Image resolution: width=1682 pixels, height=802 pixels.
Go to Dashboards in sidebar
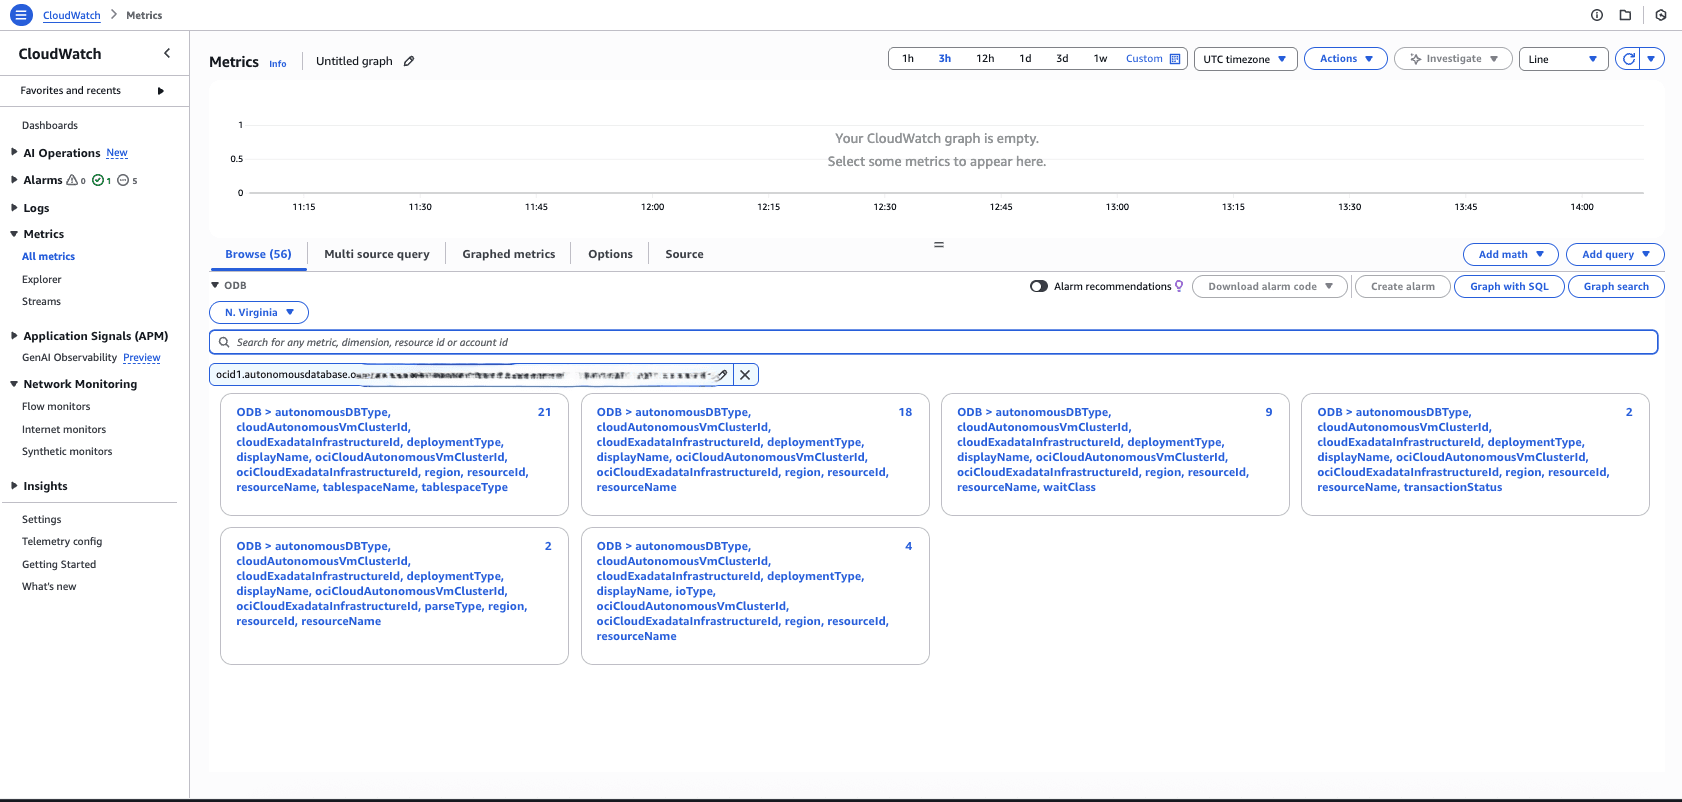coord(50,126)
